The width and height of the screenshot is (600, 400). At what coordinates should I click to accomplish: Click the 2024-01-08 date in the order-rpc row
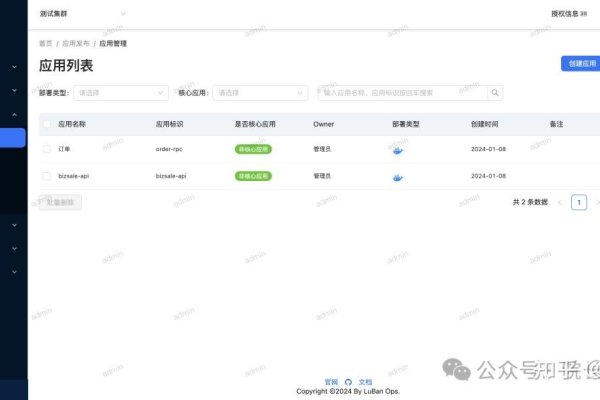pyautogui.click(x=489, y=149)
